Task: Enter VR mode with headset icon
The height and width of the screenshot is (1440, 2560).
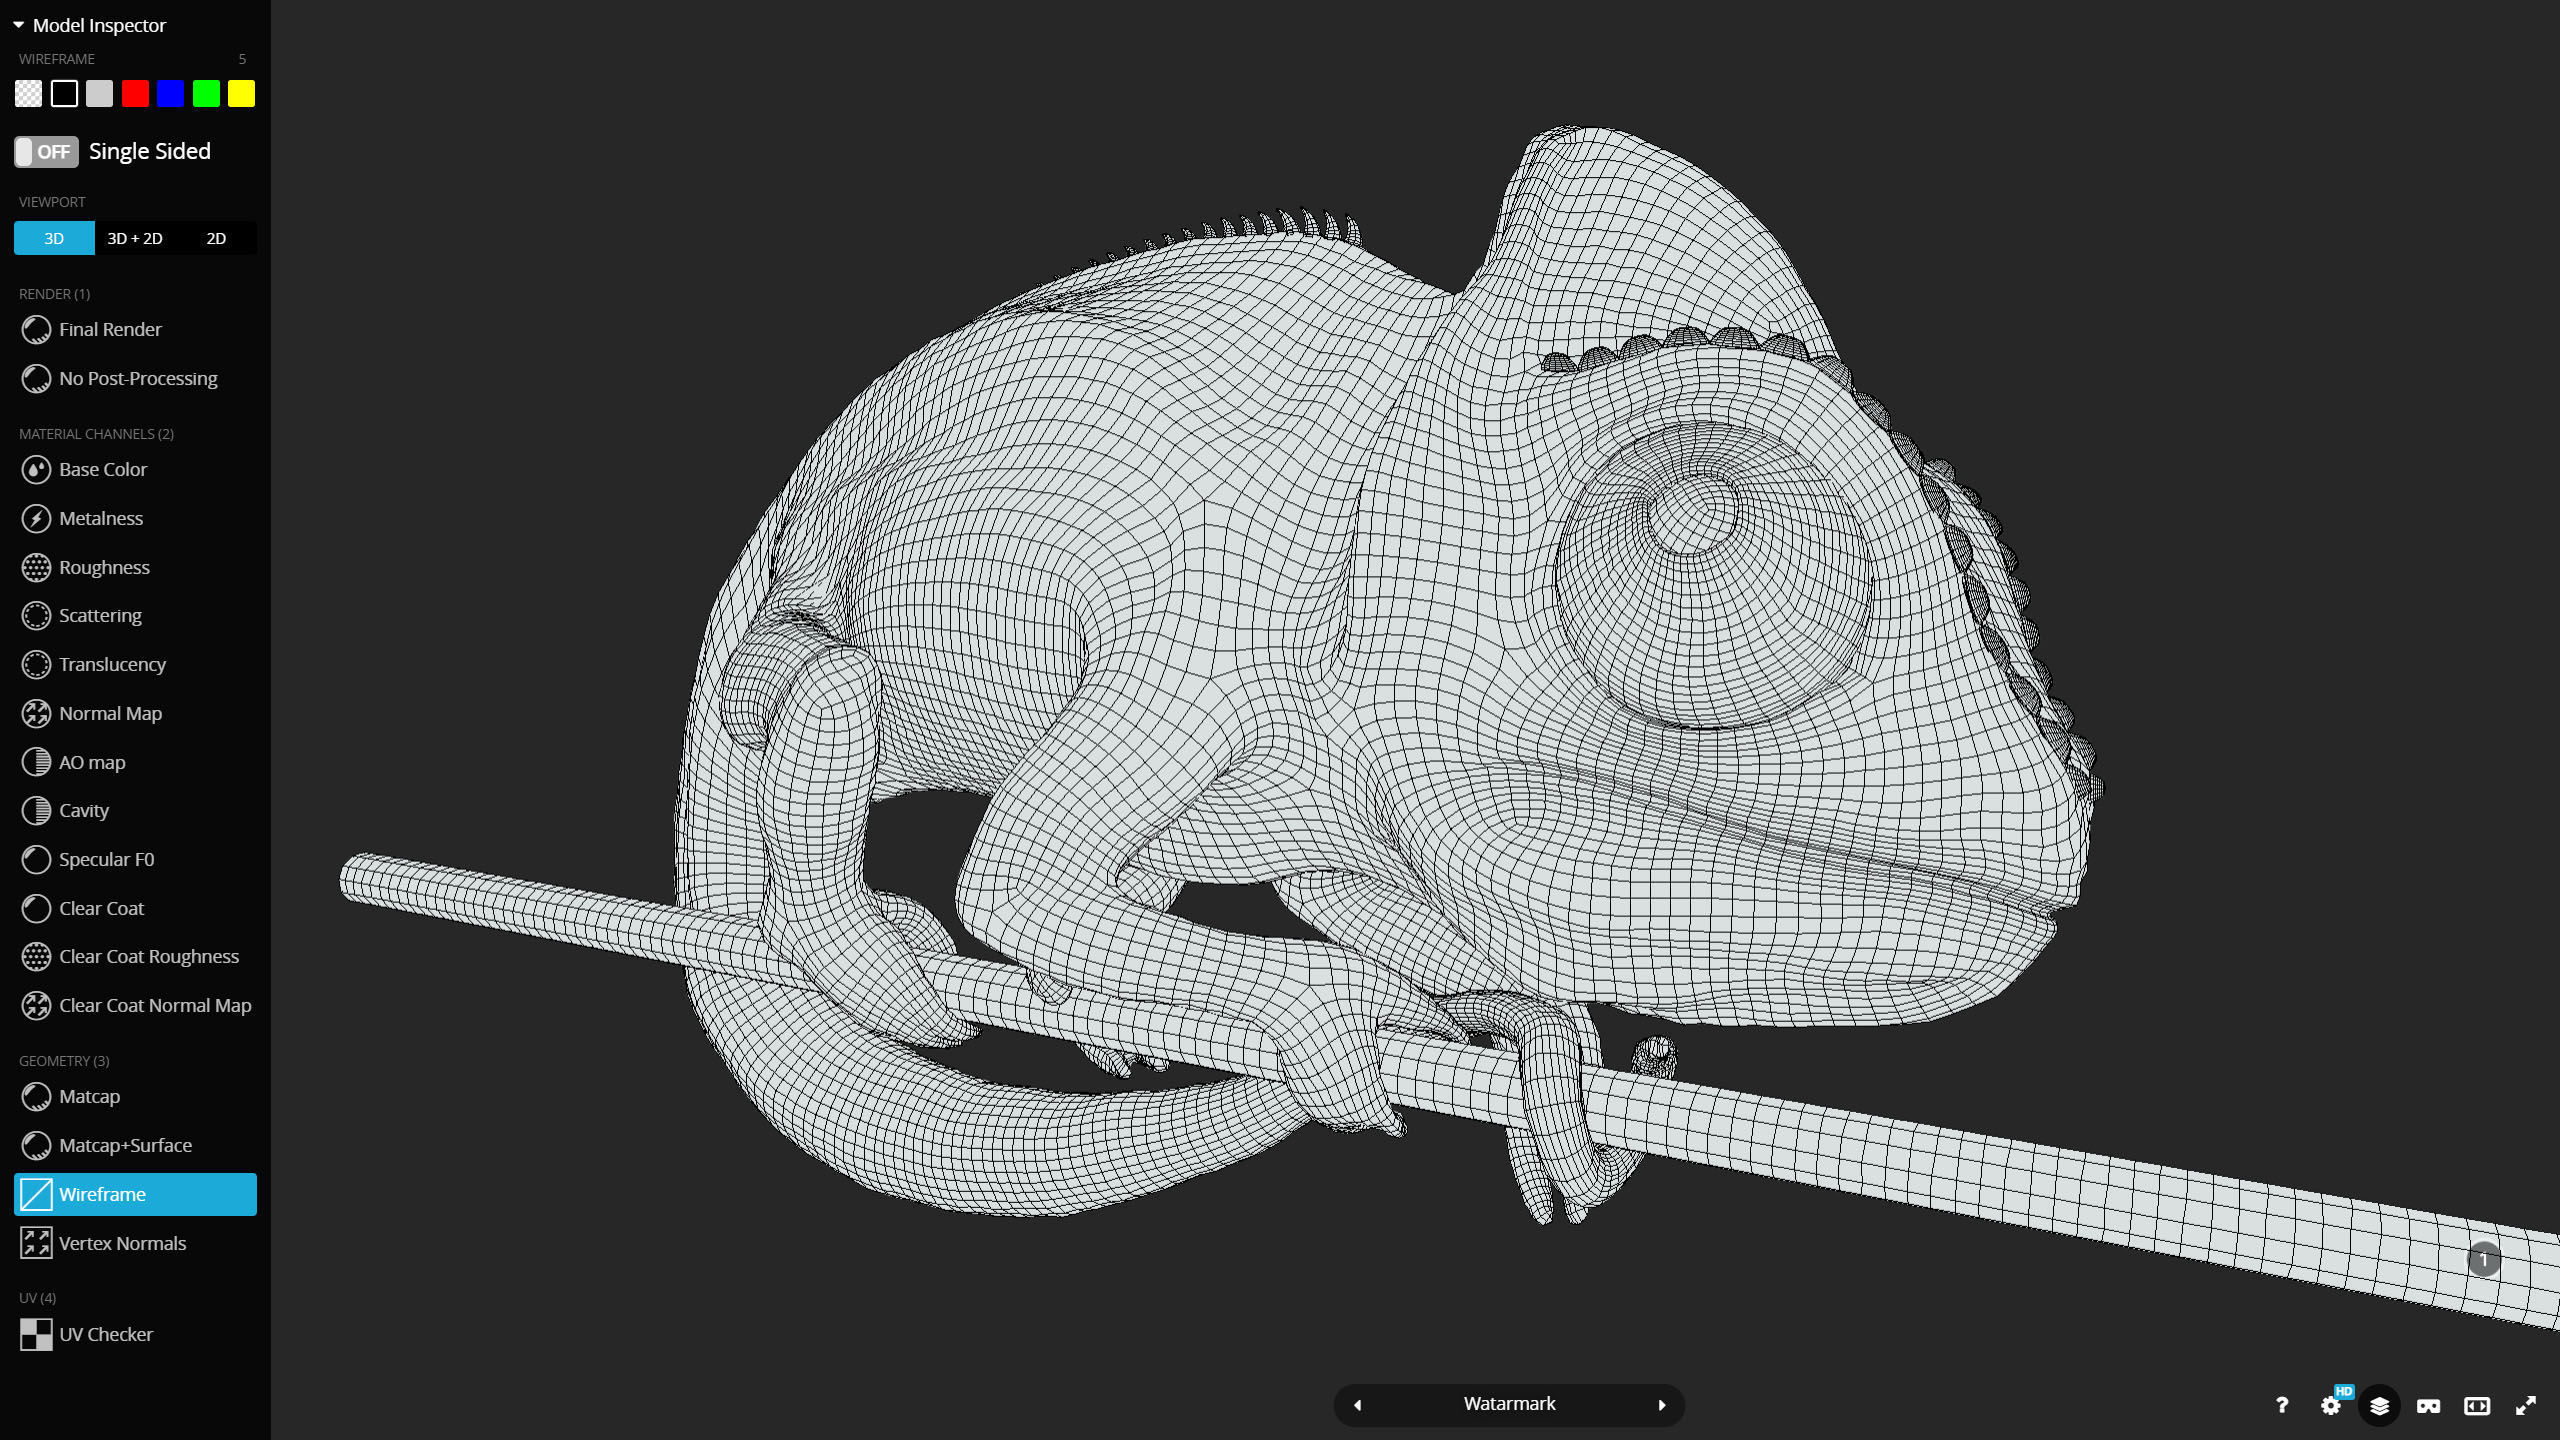Action: coord(2428,1406)
